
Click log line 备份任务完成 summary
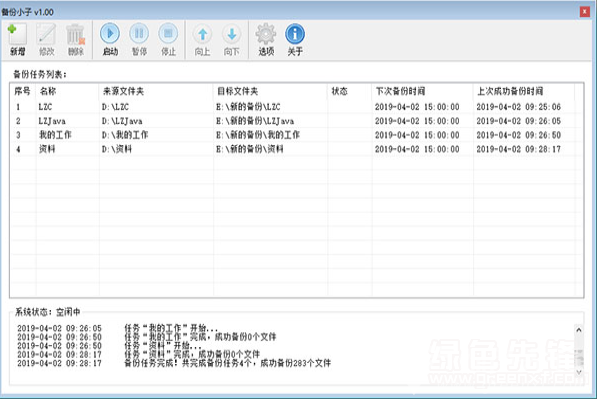228,363
